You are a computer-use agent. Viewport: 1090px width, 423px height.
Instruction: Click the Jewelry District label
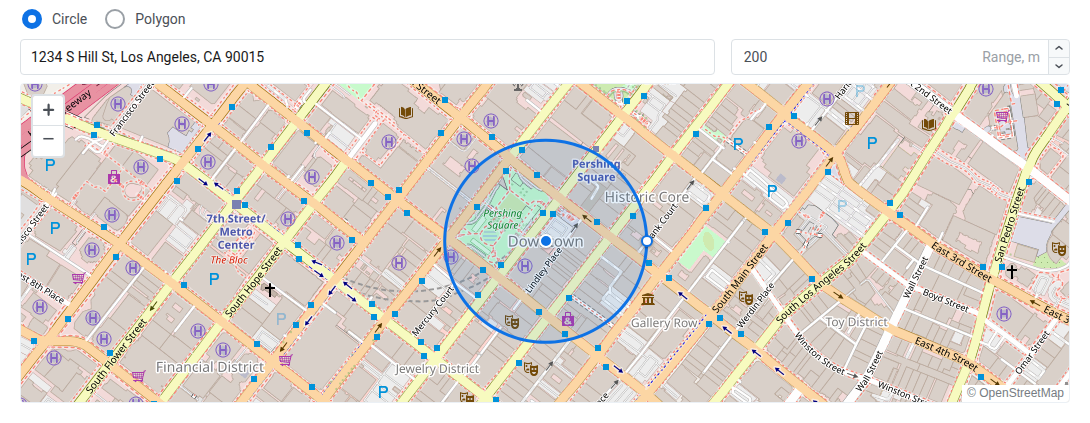(437, 369)
